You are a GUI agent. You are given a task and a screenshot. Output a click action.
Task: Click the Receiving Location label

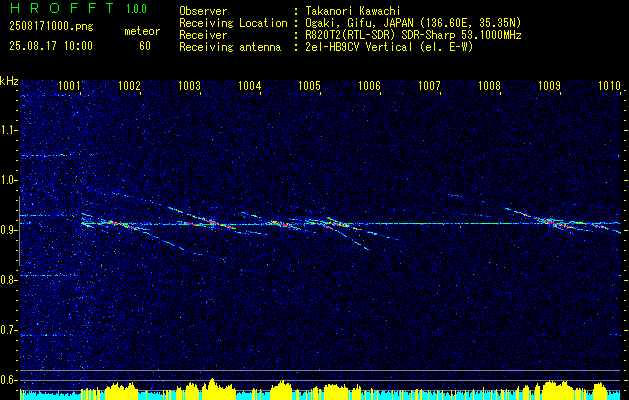(x=233, y=23)
